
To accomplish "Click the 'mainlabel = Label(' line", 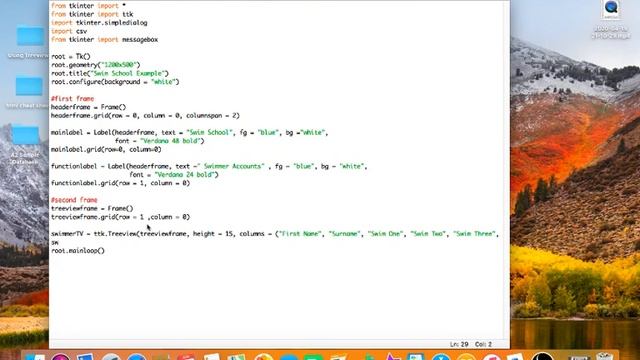I will [189, 132].
